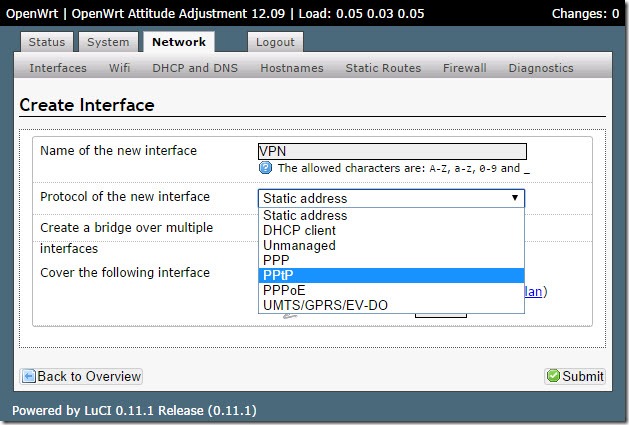
Task: Click the OpenWrt header title text
Action: (x=32, y=14)
